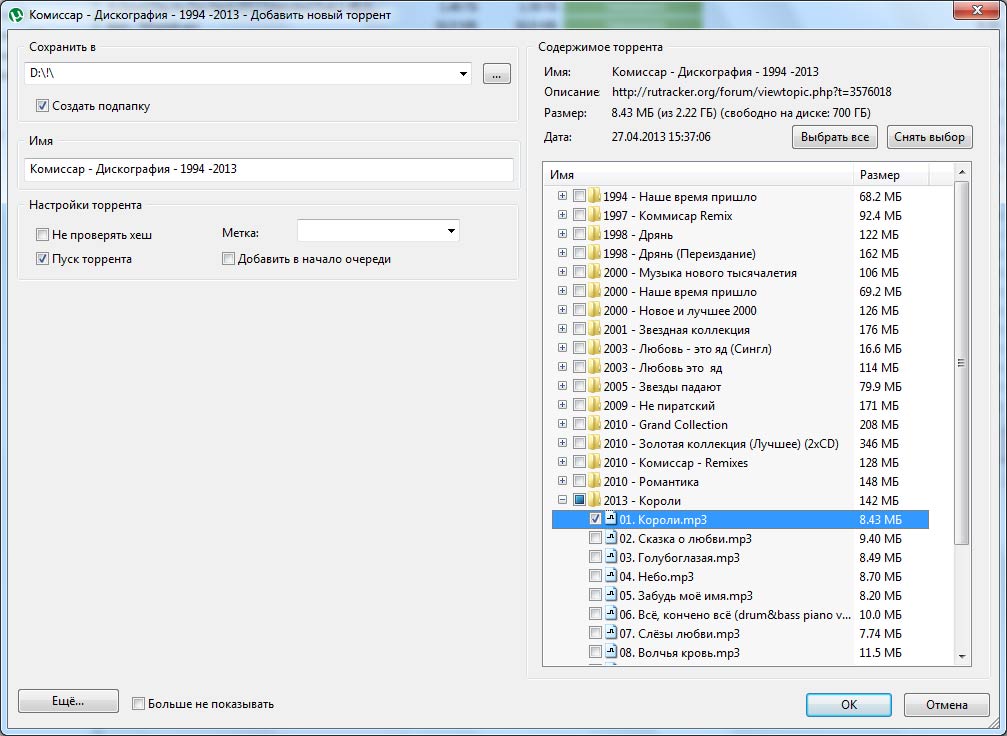Click folder icon of 2013 - Короли

594,500
